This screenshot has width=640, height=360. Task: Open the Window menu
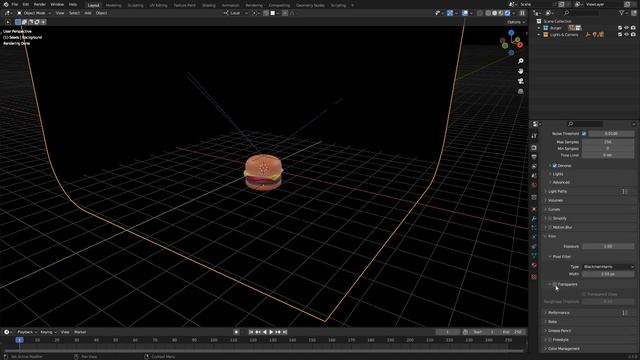(57, 4)
